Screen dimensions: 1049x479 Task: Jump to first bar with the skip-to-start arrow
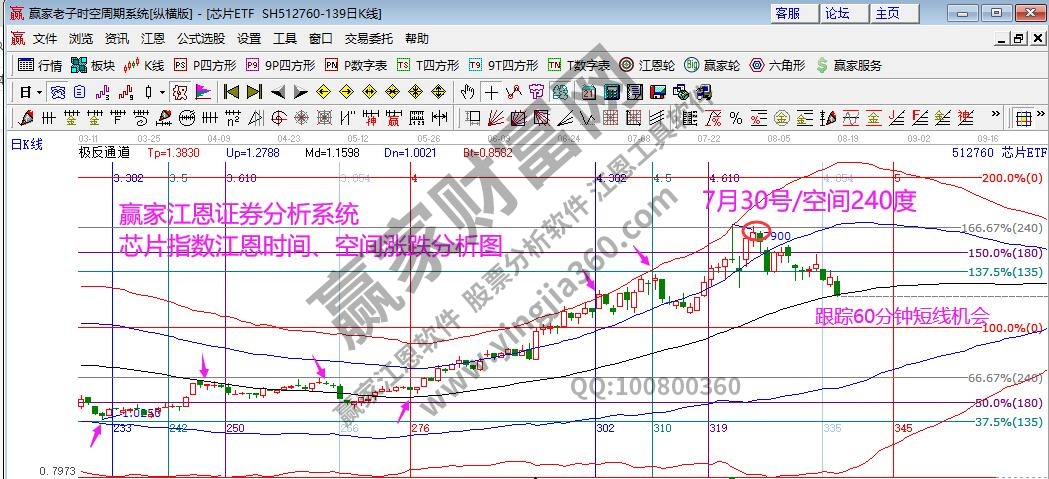tap(232, 92)
